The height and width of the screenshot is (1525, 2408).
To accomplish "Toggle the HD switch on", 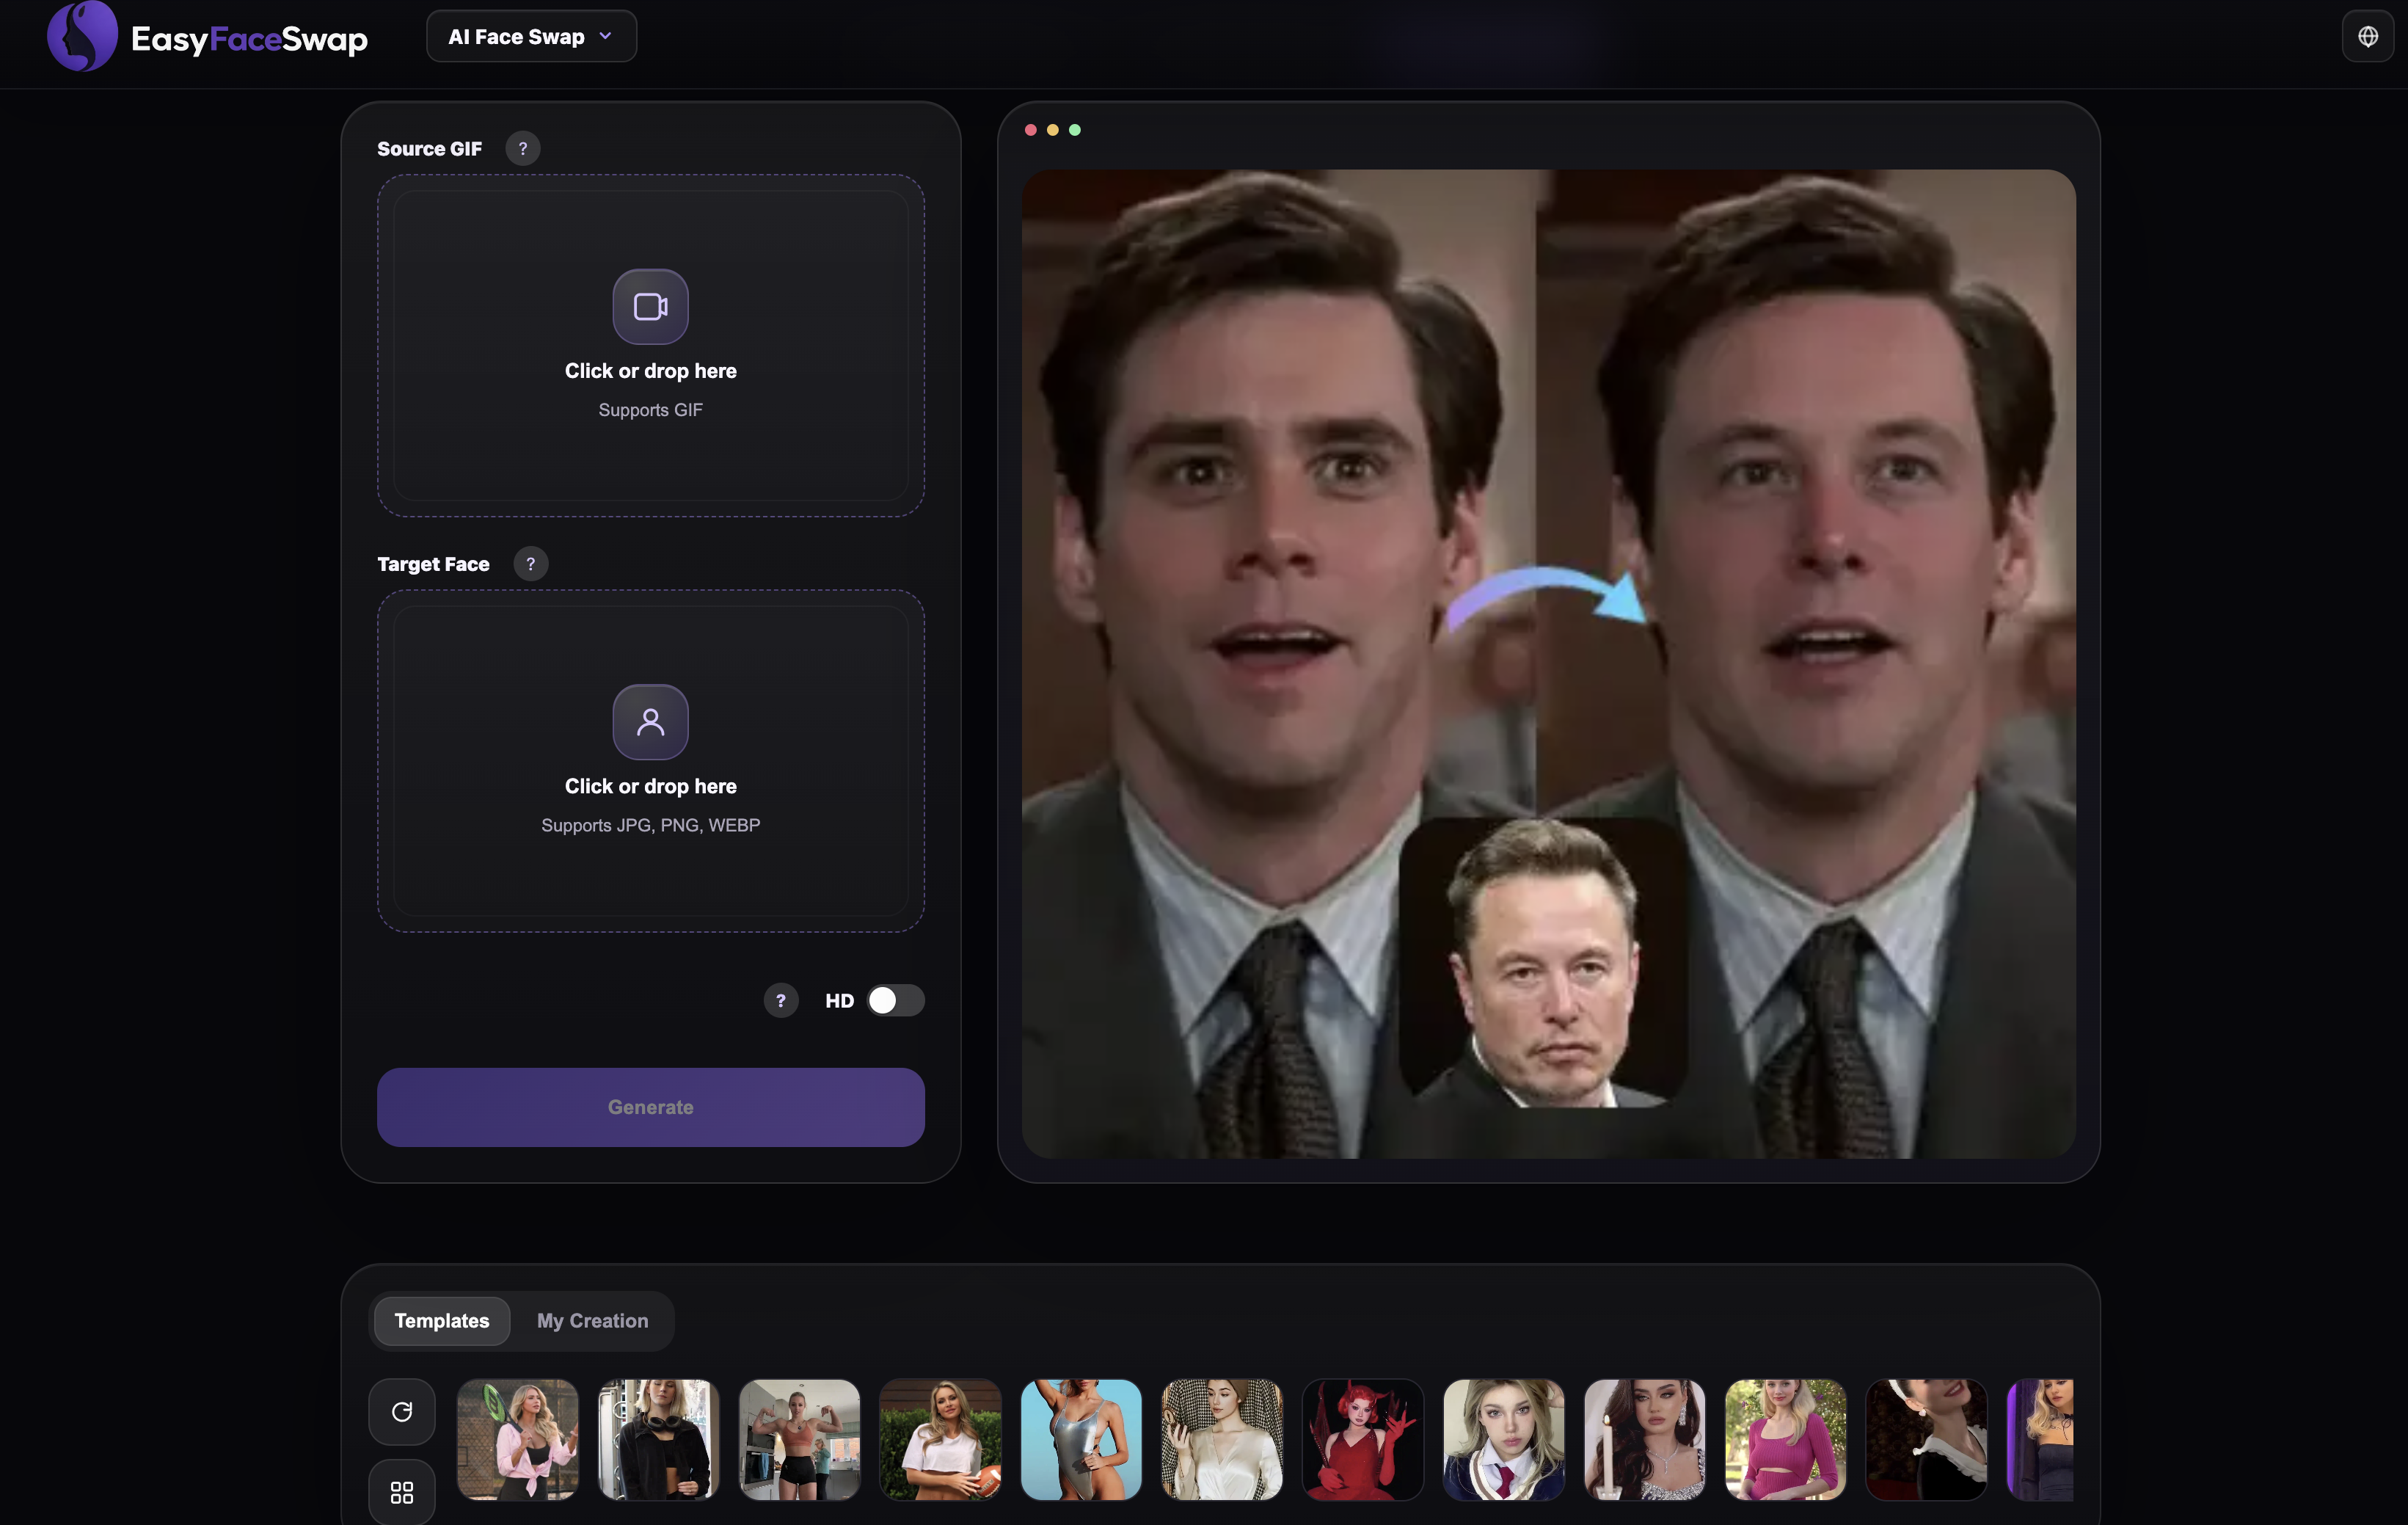I will [x=895, y=1000].
